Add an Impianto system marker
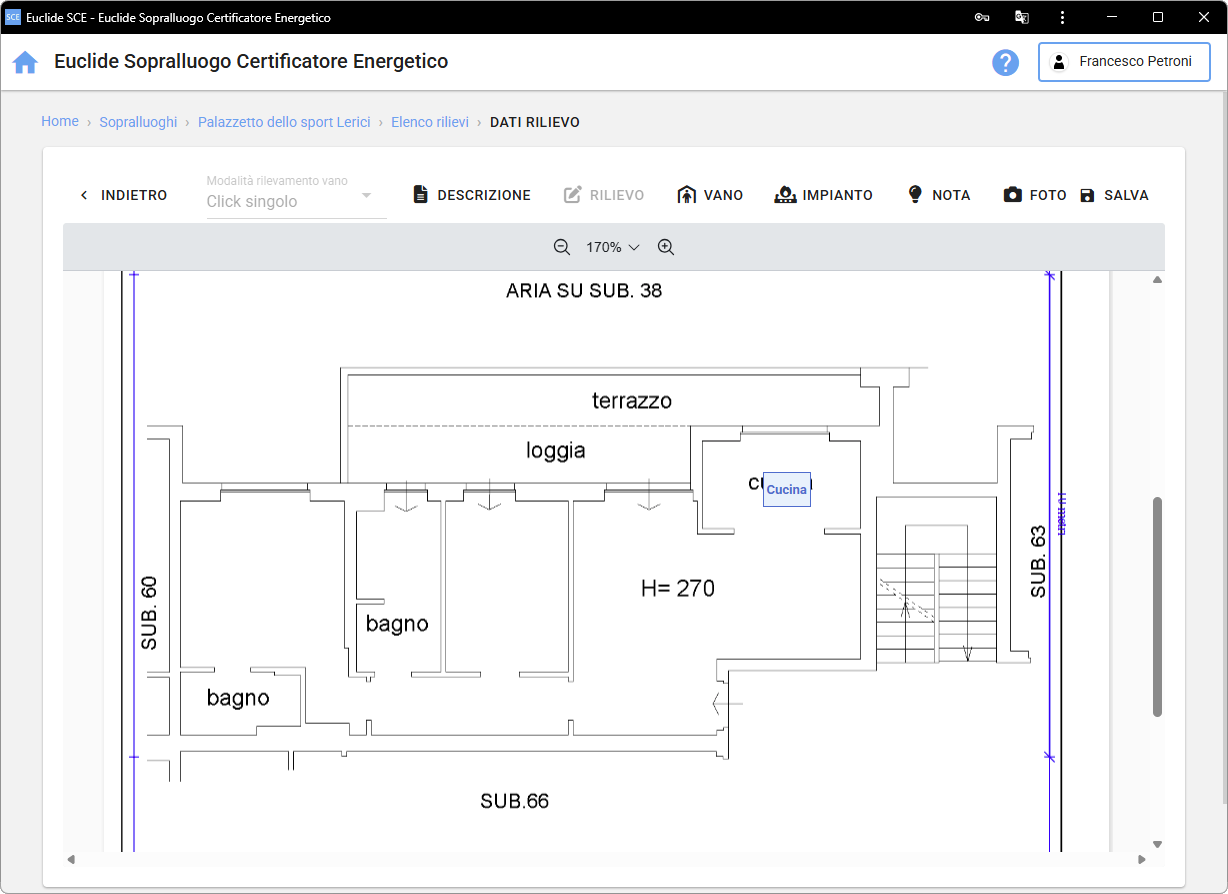1228x894 pixels. (824, 195)
